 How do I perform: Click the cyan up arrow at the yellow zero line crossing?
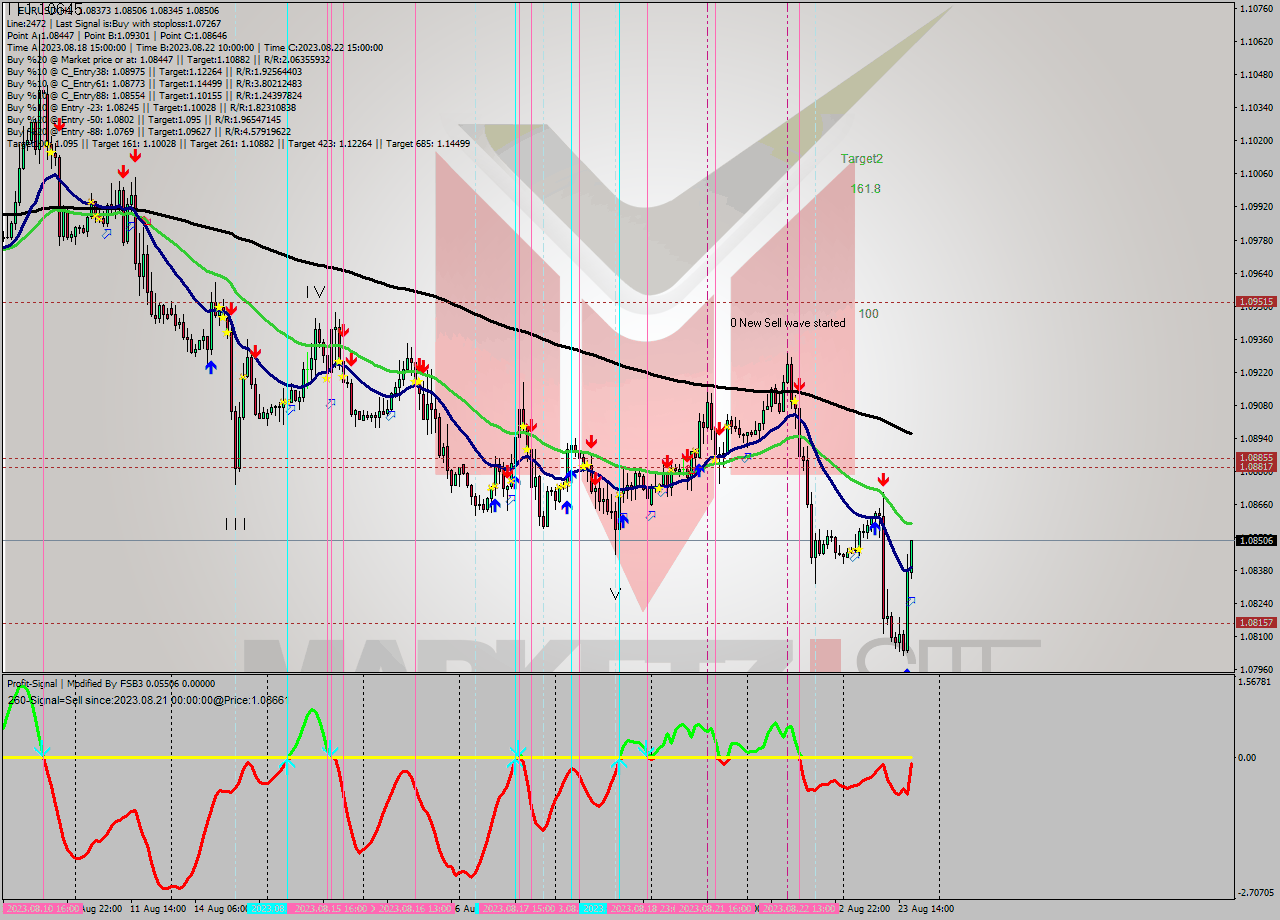[289, 765]
